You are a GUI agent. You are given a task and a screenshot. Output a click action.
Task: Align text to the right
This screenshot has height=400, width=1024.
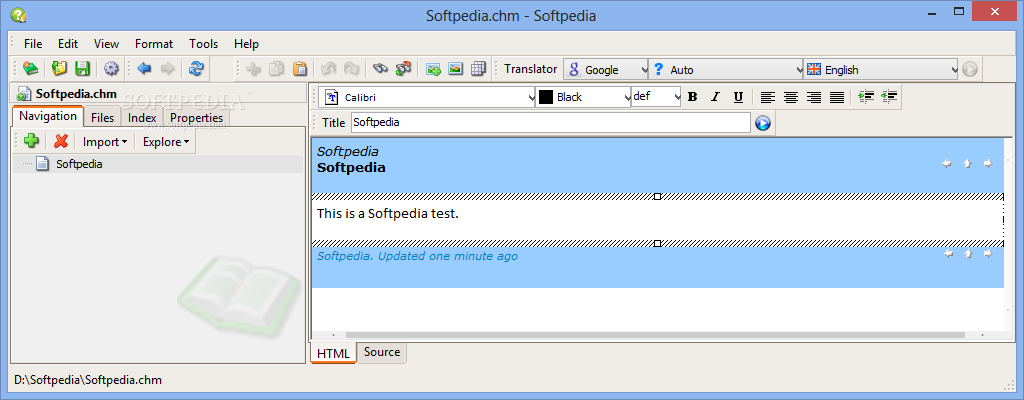pos(814,97)
